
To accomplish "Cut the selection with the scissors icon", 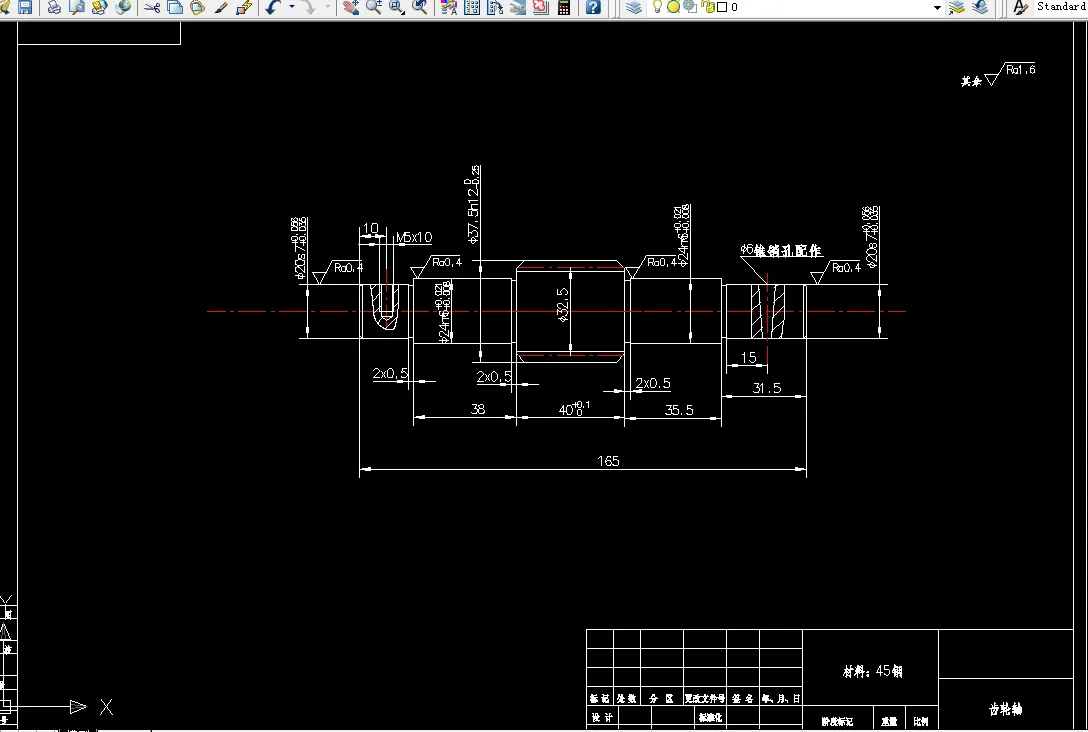I will pyautogui.click(x=152, y=7).
